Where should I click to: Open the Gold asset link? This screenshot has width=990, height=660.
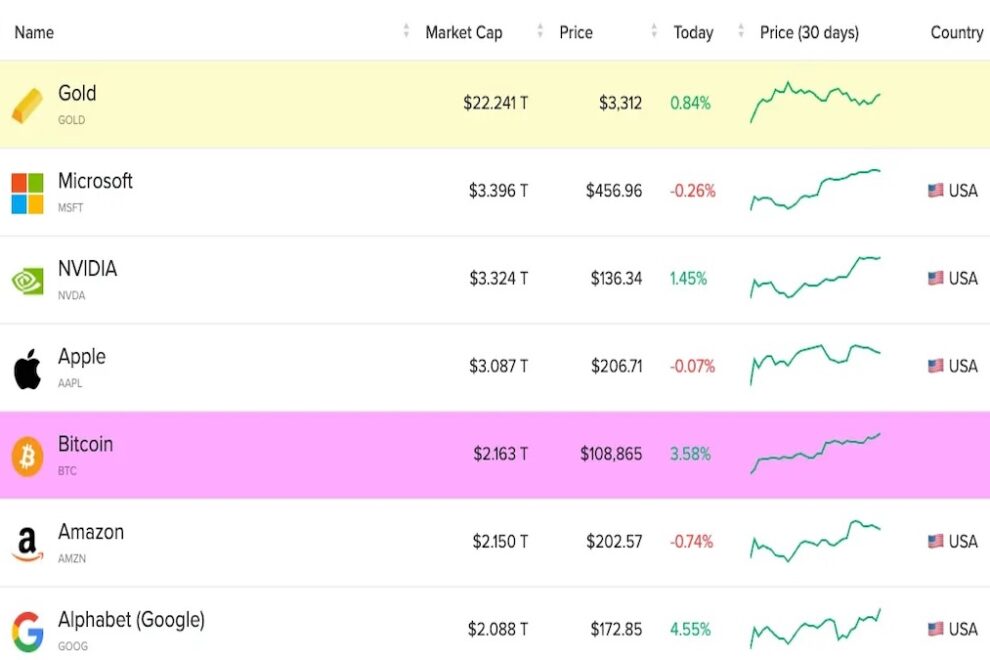77,93
